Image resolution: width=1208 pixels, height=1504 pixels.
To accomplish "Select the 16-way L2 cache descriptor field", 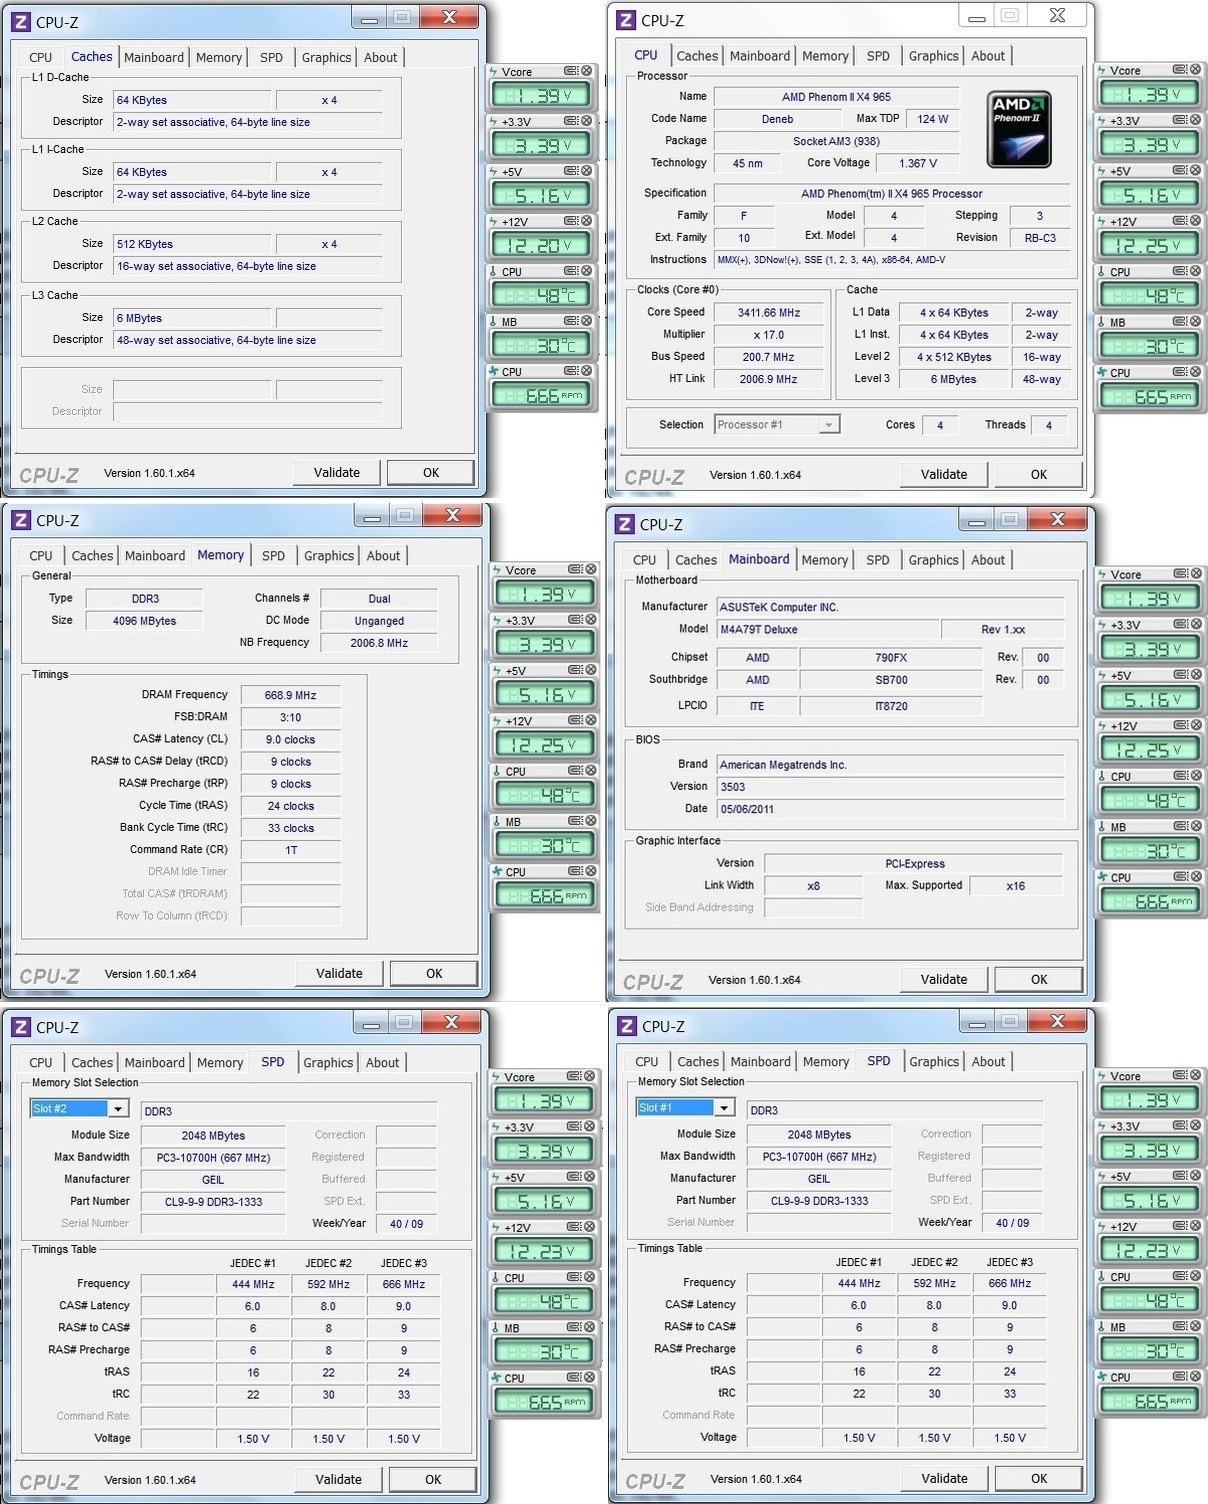I will 247,267.
